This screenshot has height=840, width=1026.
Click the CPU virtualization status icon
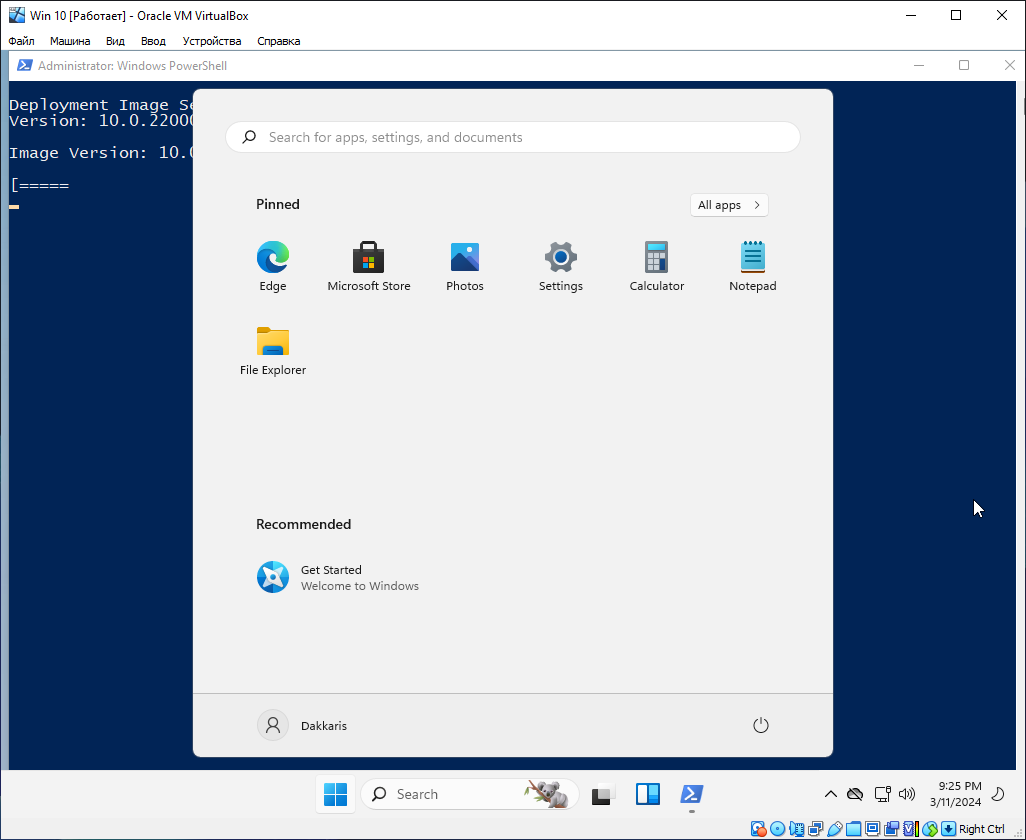911,829
